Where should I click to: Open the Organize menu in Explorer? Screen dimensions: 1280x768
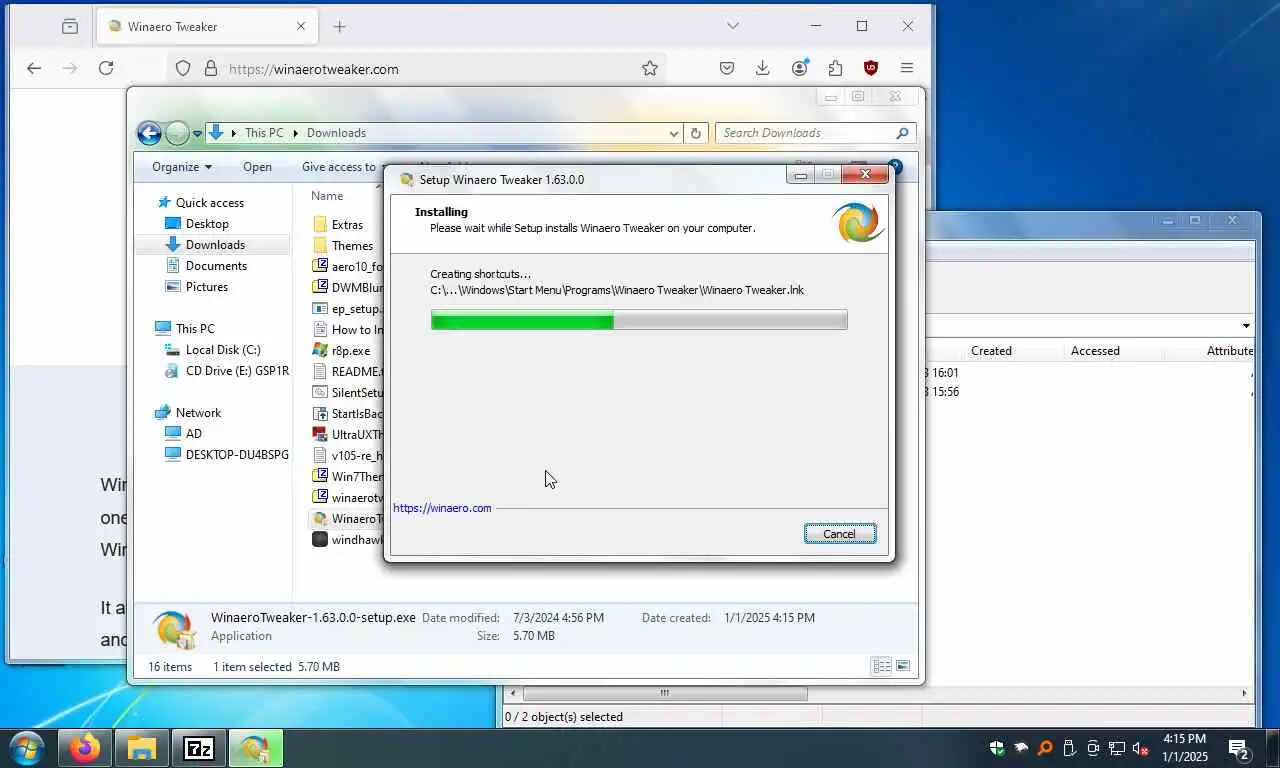pos(182,167)
